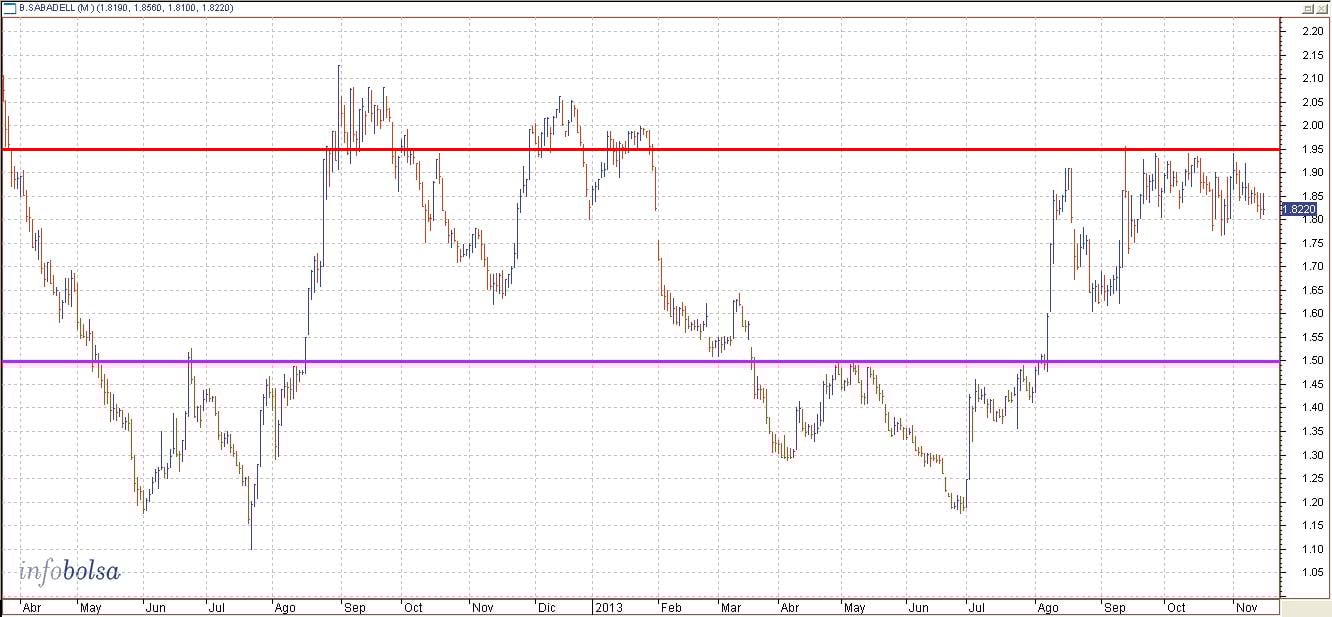This screenshot has height=617, width=1332.
Task: Select the purple horizontal support line at 1.50
Action: (640, 361)
